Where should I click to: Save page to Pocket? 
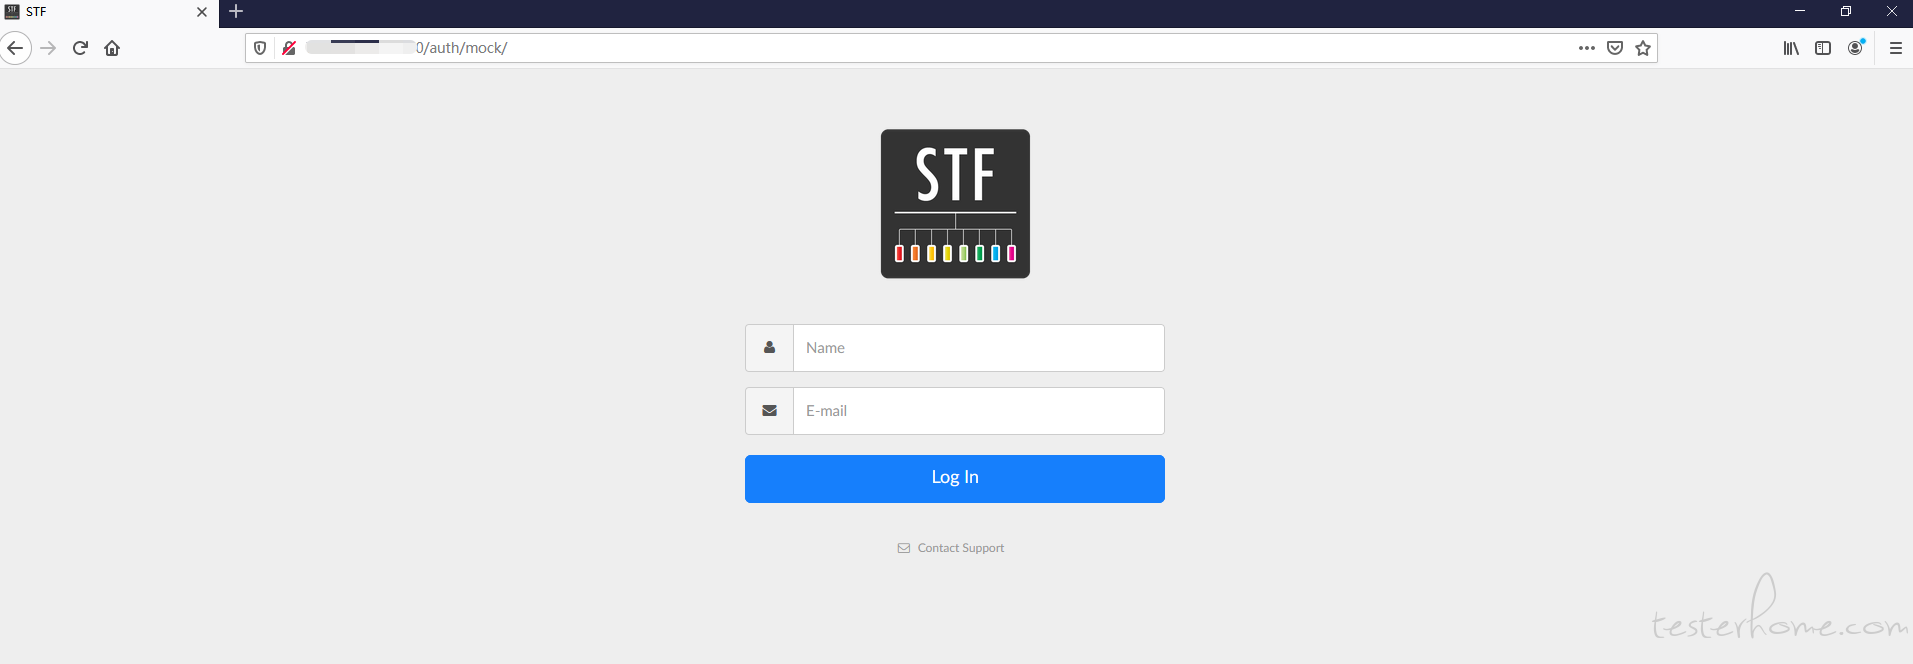[1615, 48]
